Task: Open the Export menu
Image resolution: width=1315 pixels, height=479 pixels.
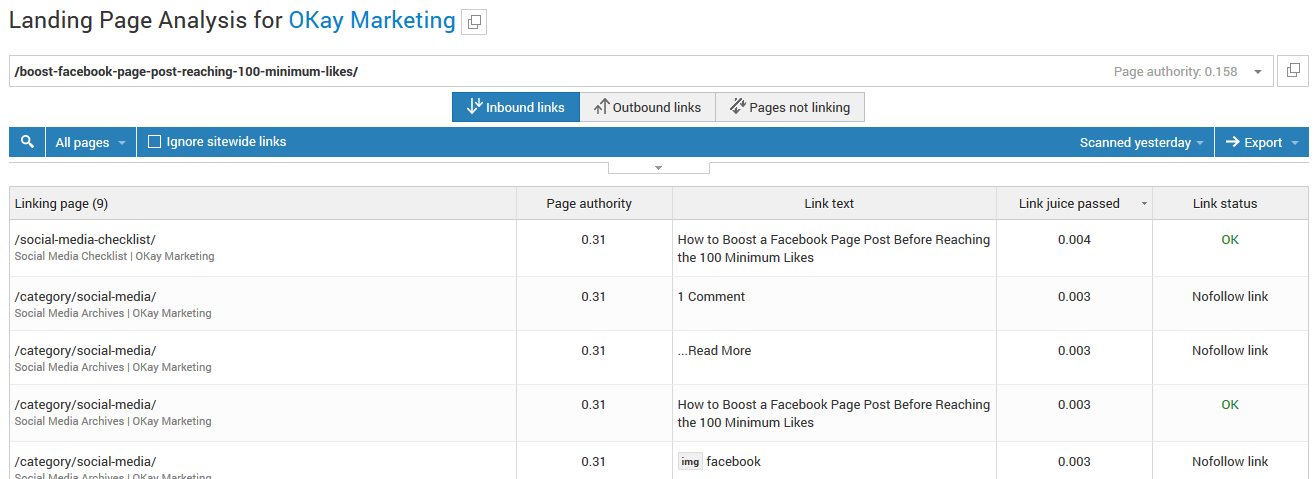Action: coord(1262,142)
